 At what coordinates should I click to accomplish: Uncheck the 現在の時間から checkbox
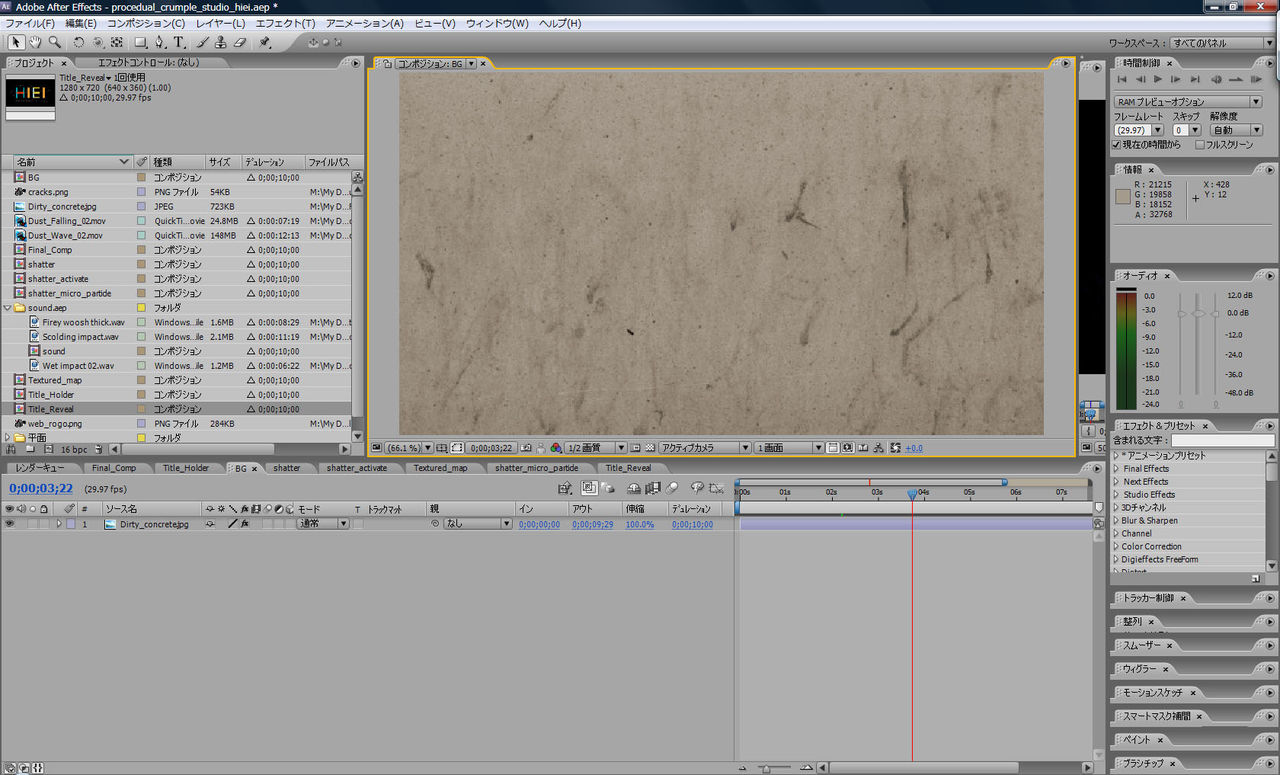coord(1116,145)
